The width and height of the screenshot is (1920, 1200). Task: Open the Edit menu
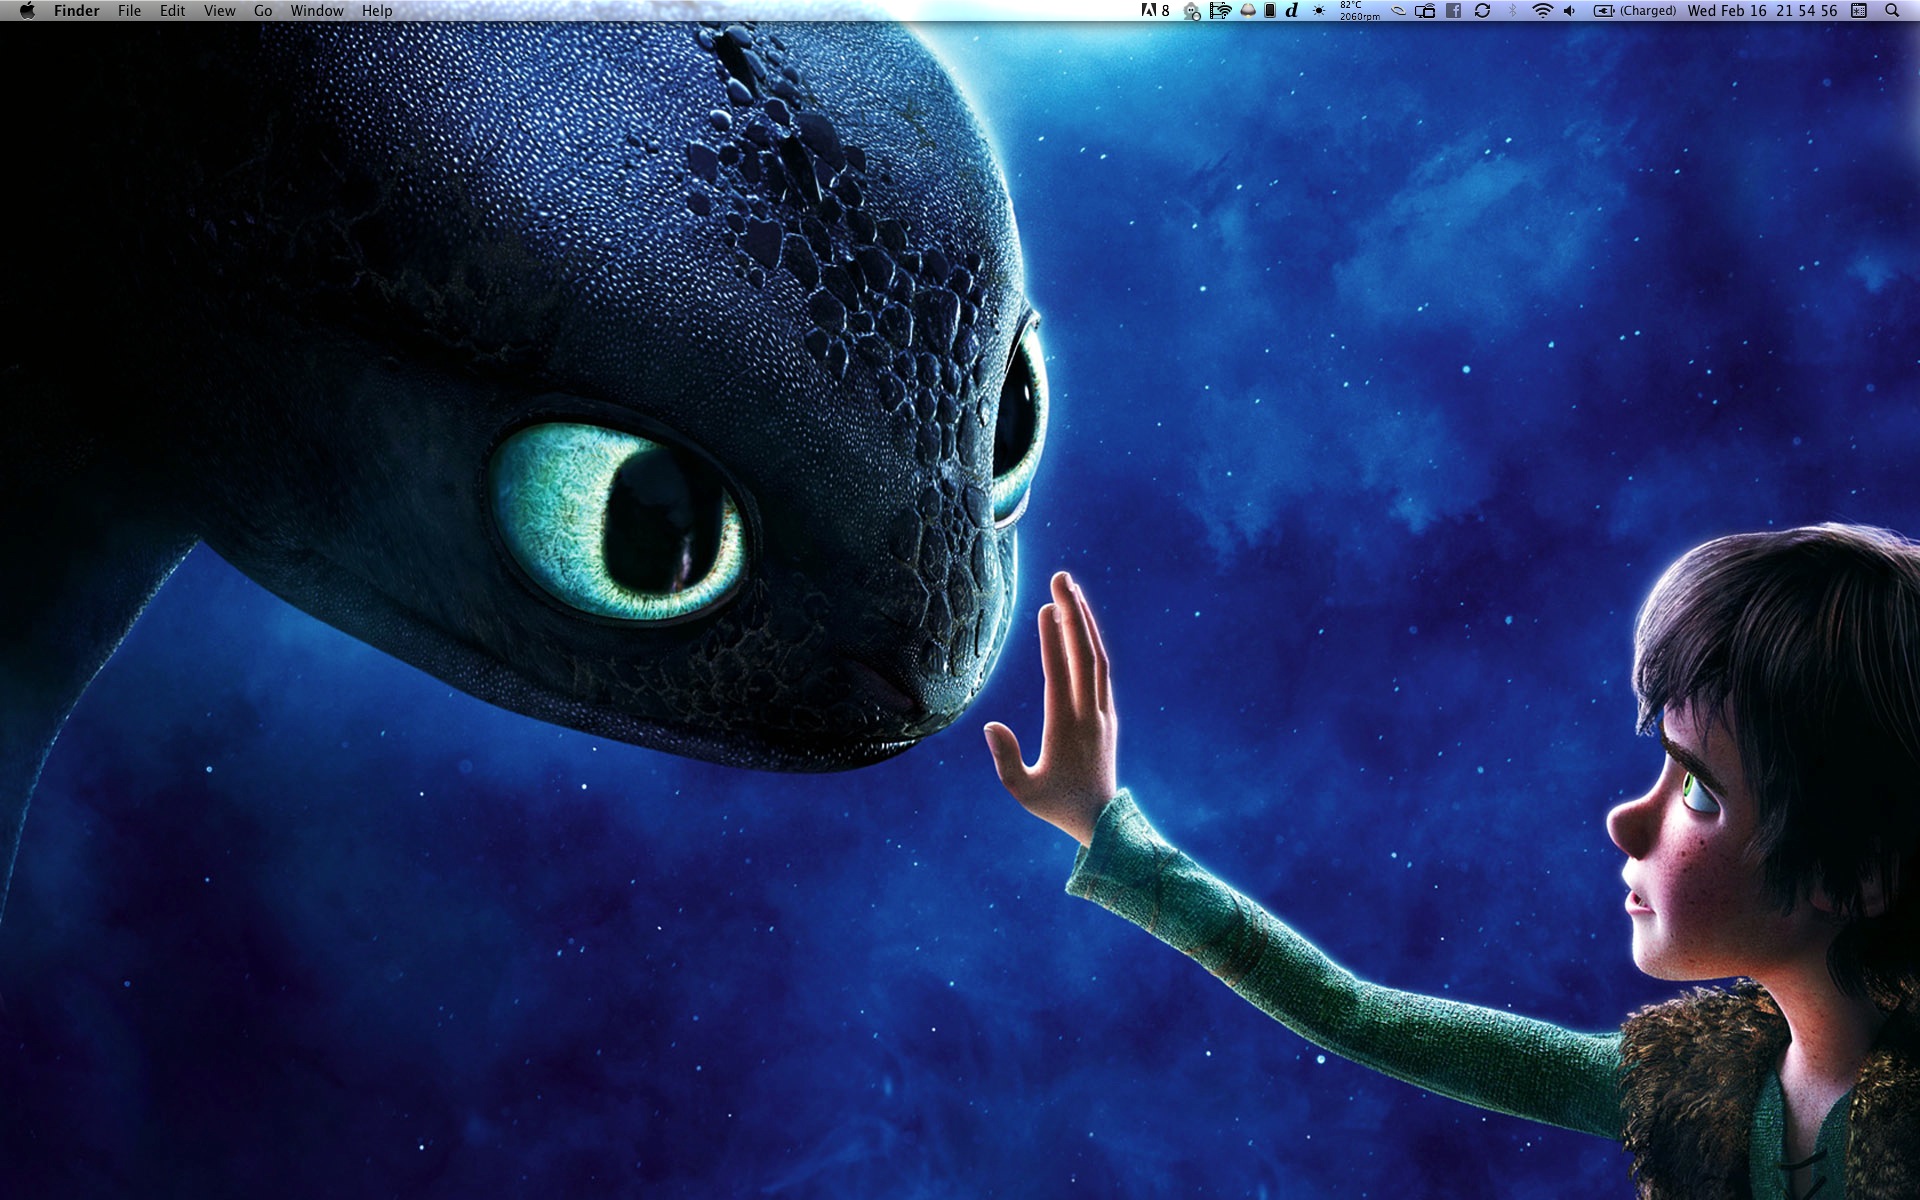172,11
